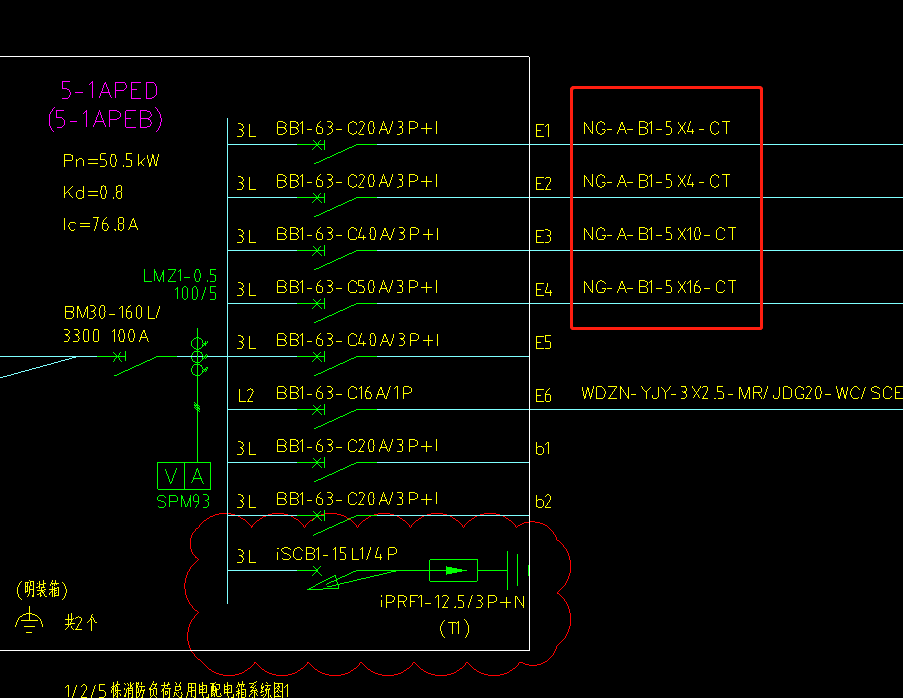
Task: Click the (明装箱) note text
Action: [x=42, y=589]
